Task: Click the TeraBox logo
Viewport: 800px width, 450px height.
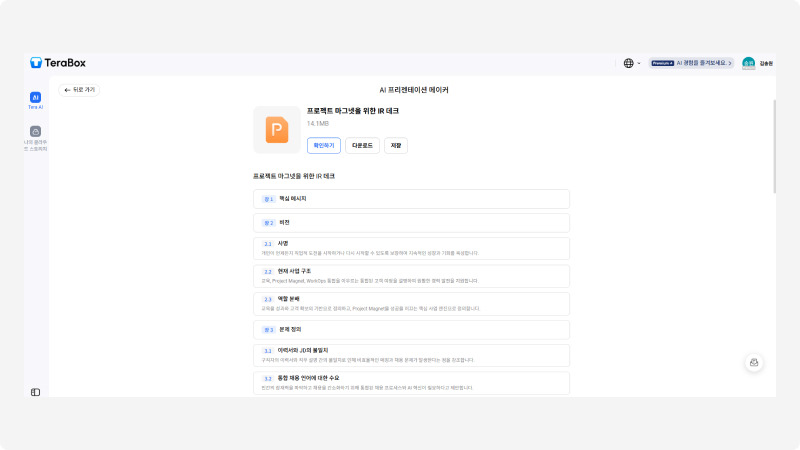Action: click(58, 63)
